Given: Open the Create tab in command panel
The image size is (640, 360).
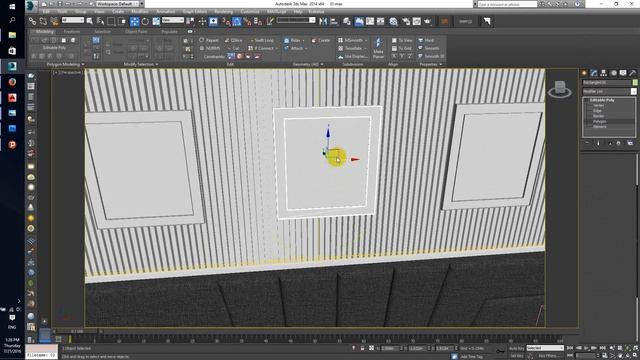Looking at the screenshot, I should pos(584,73).
